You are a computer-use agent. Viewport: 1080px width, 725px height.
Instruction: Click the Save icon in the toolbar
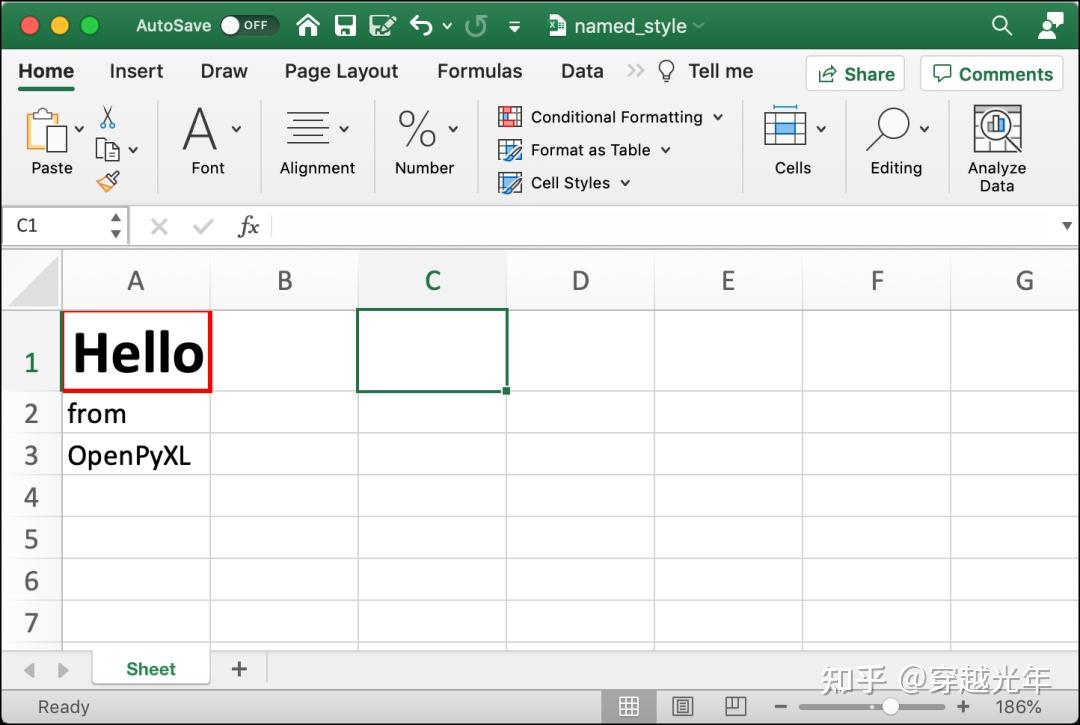(x=344, y=25)
